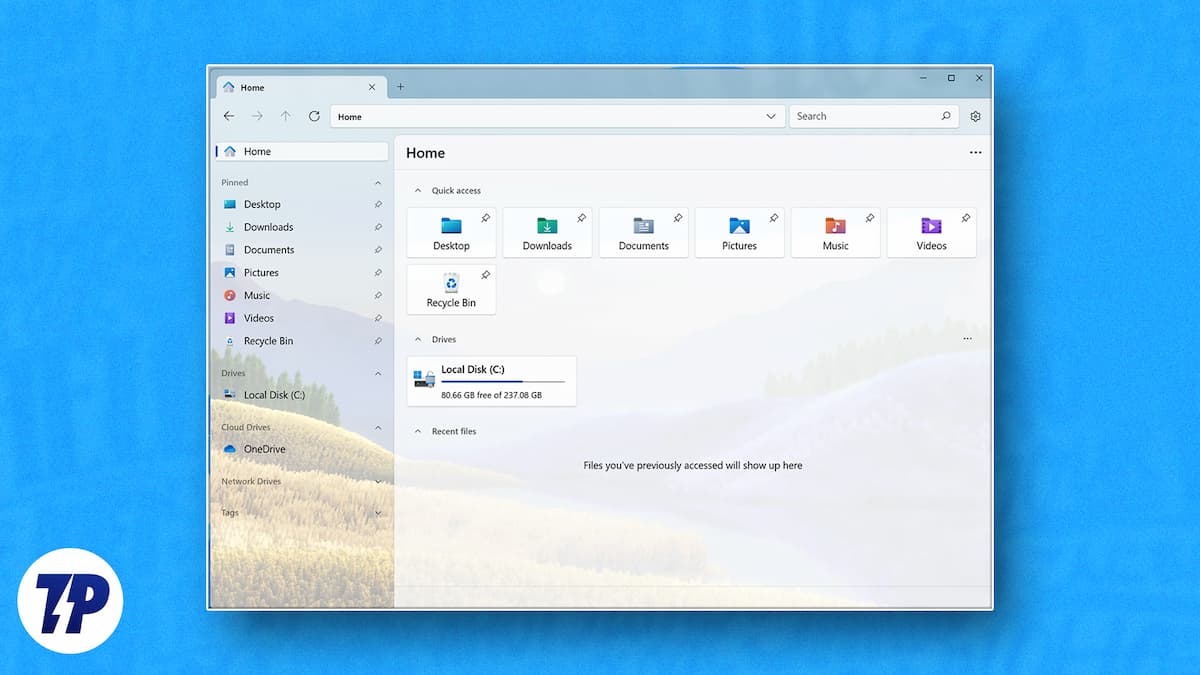Screen dimensions: 1200x675
Task: Click the search magnifier icon
Action: [946, 116]
